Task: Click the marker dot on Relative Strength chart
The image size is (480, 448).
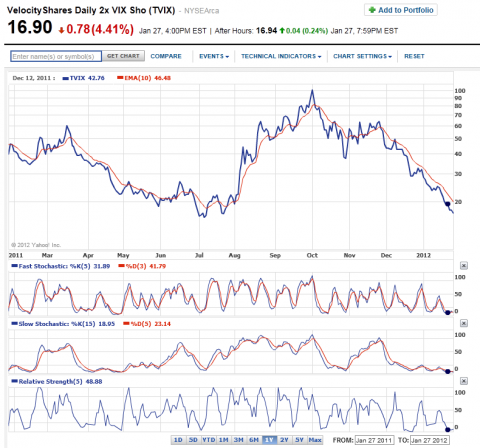Action: pyautogui.click(x=448, y=429)
